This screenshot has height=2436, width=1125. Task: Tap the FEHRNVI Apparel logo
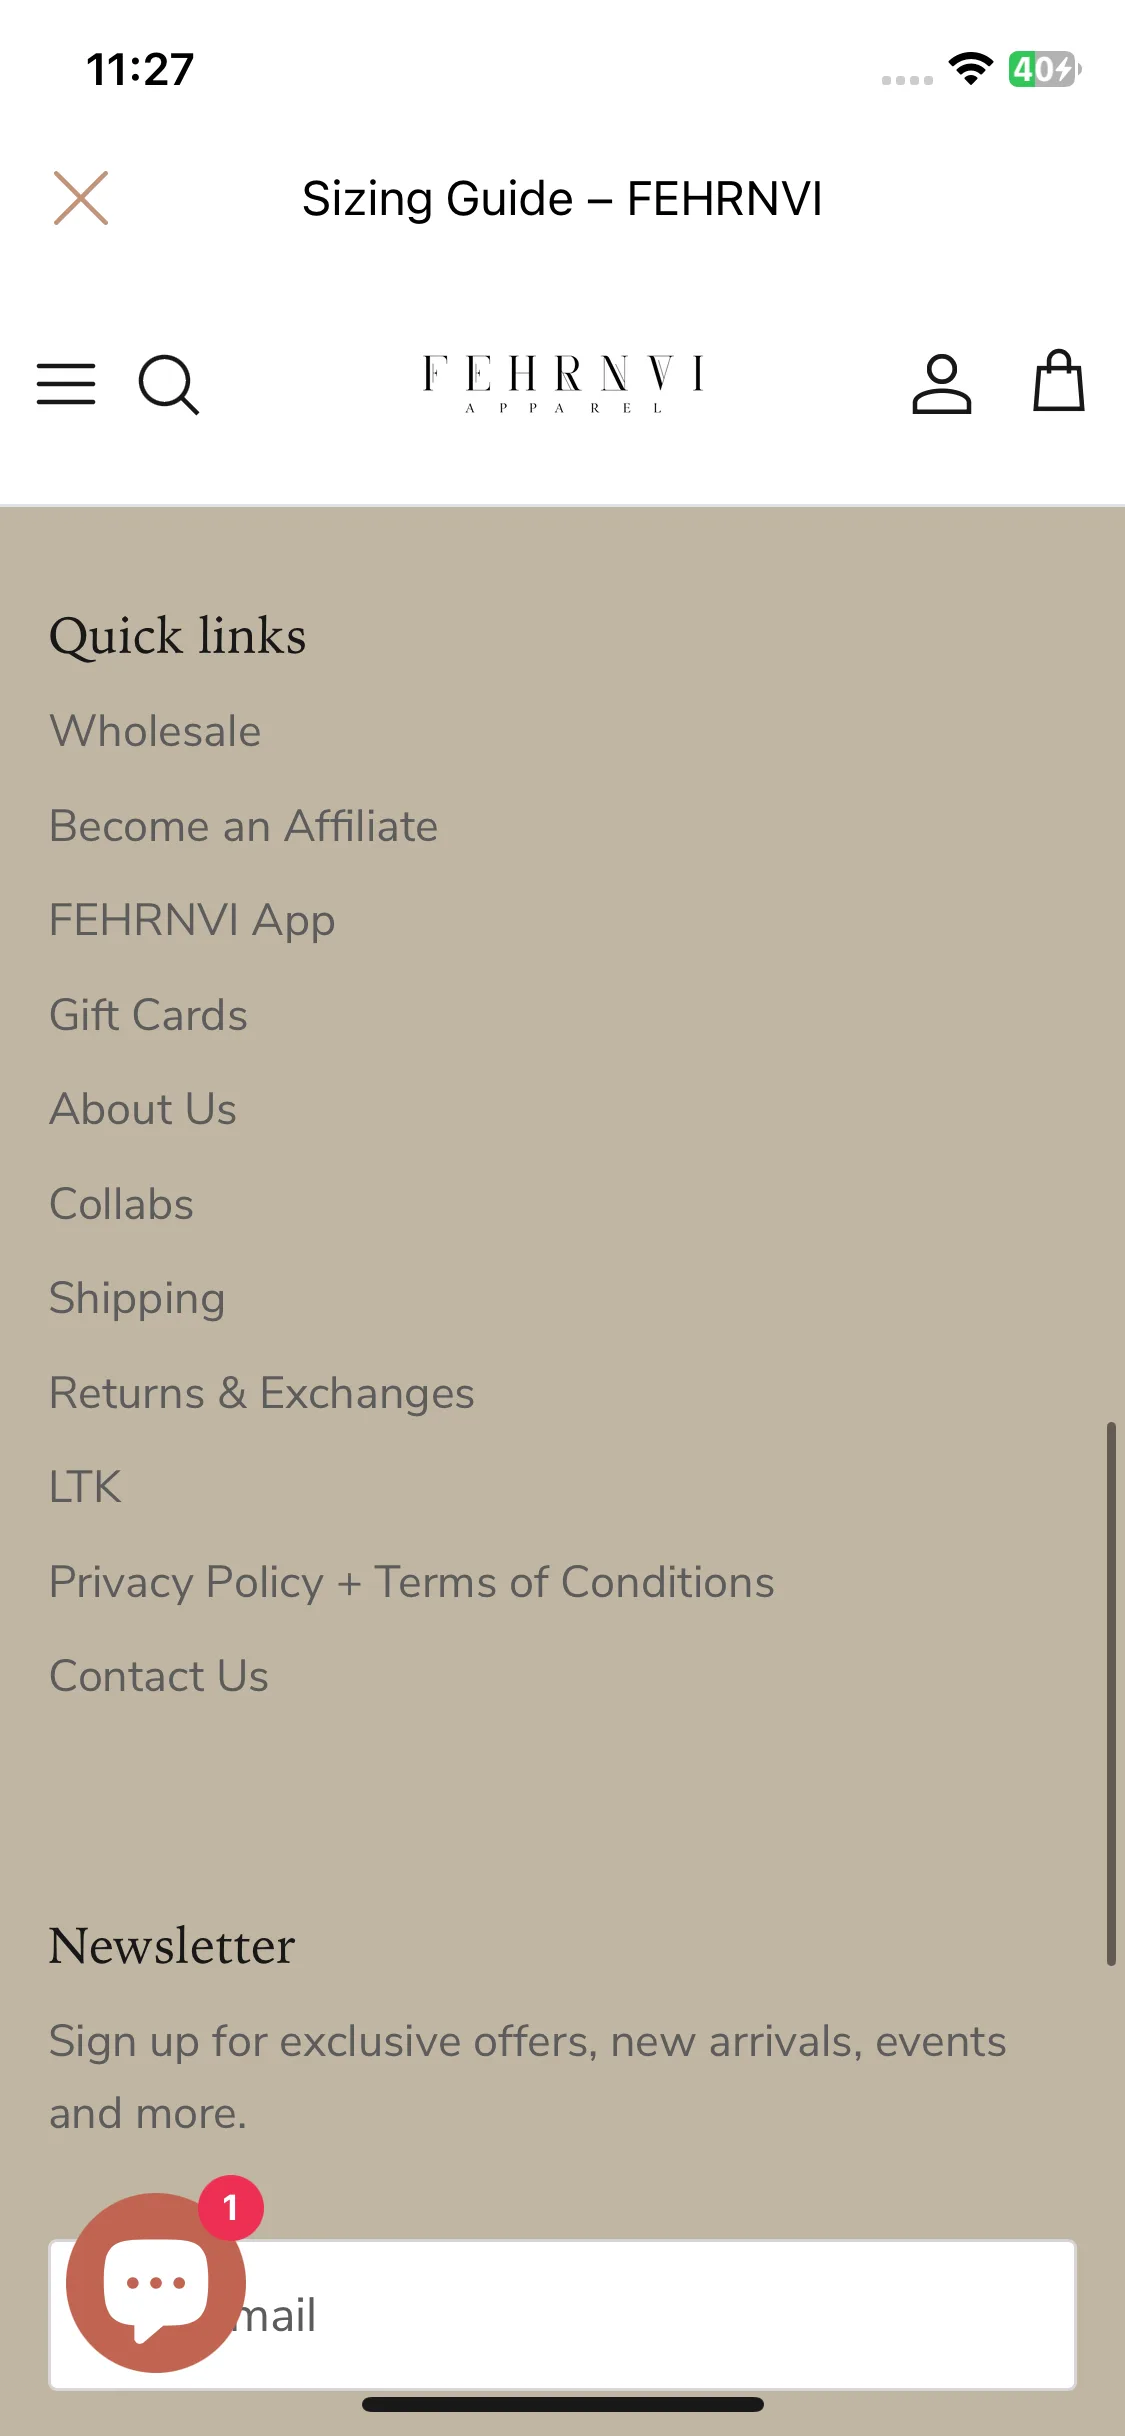point(563,383)
